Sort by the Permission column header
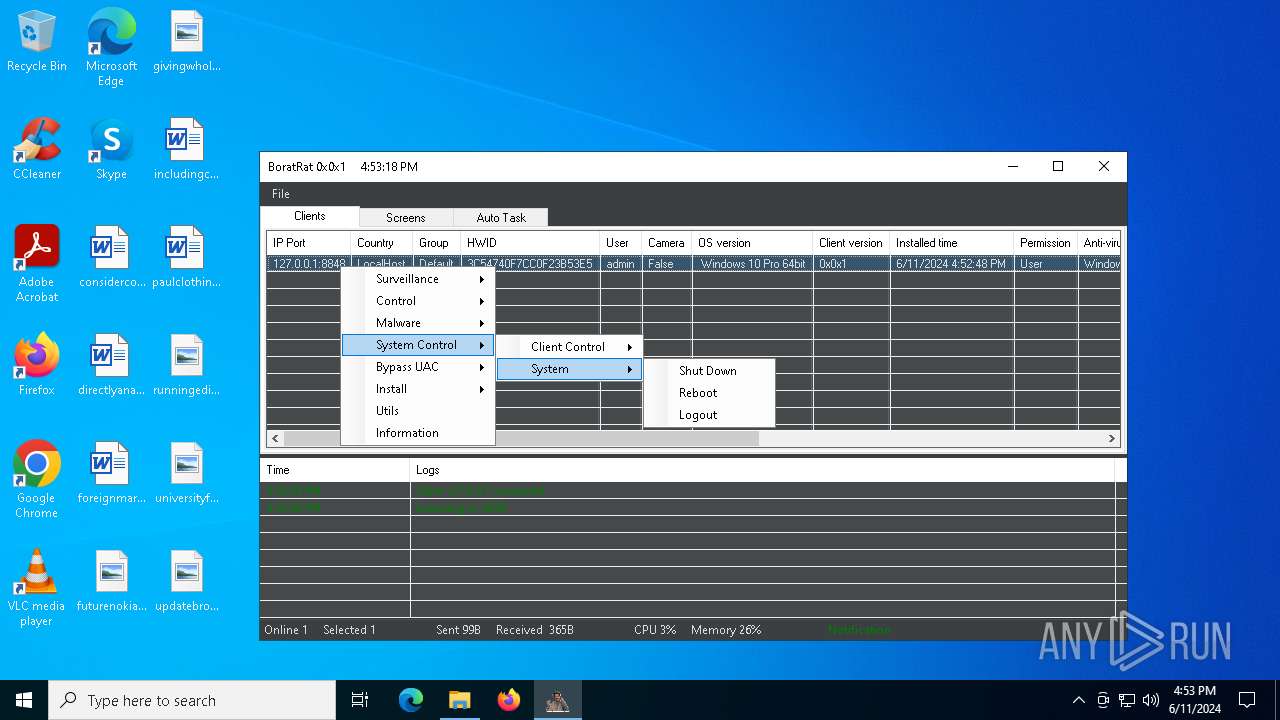 point(1045,243)
